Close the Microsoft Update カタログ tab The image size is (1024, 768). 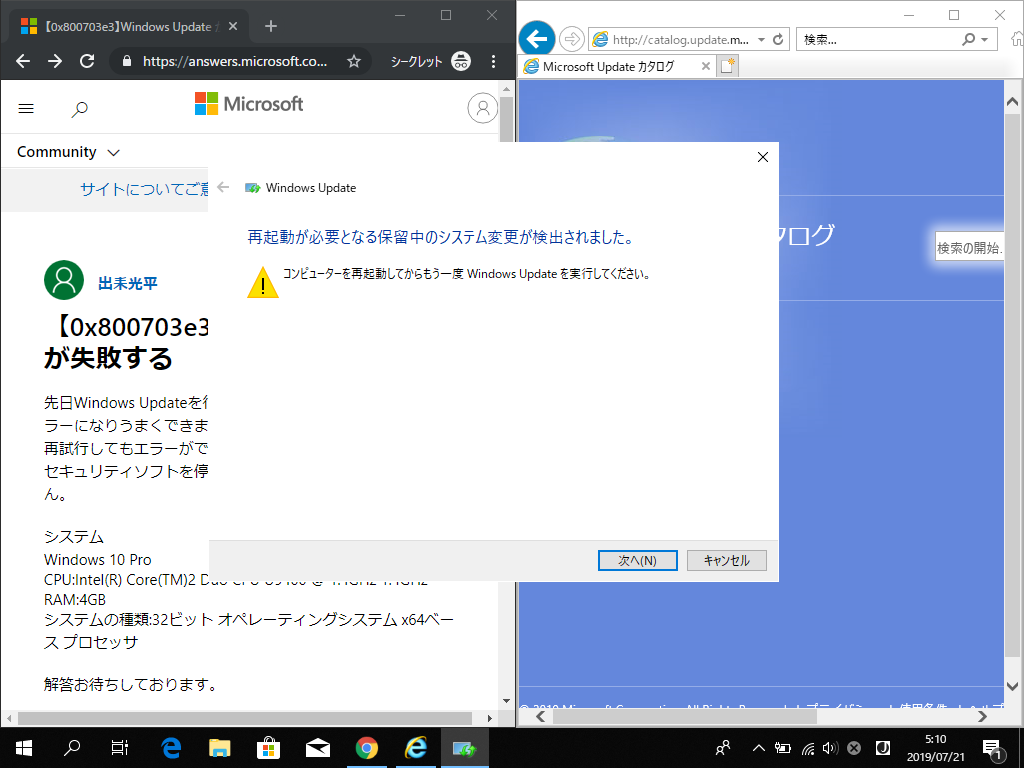pyautogui.click(x=705, y=67)
